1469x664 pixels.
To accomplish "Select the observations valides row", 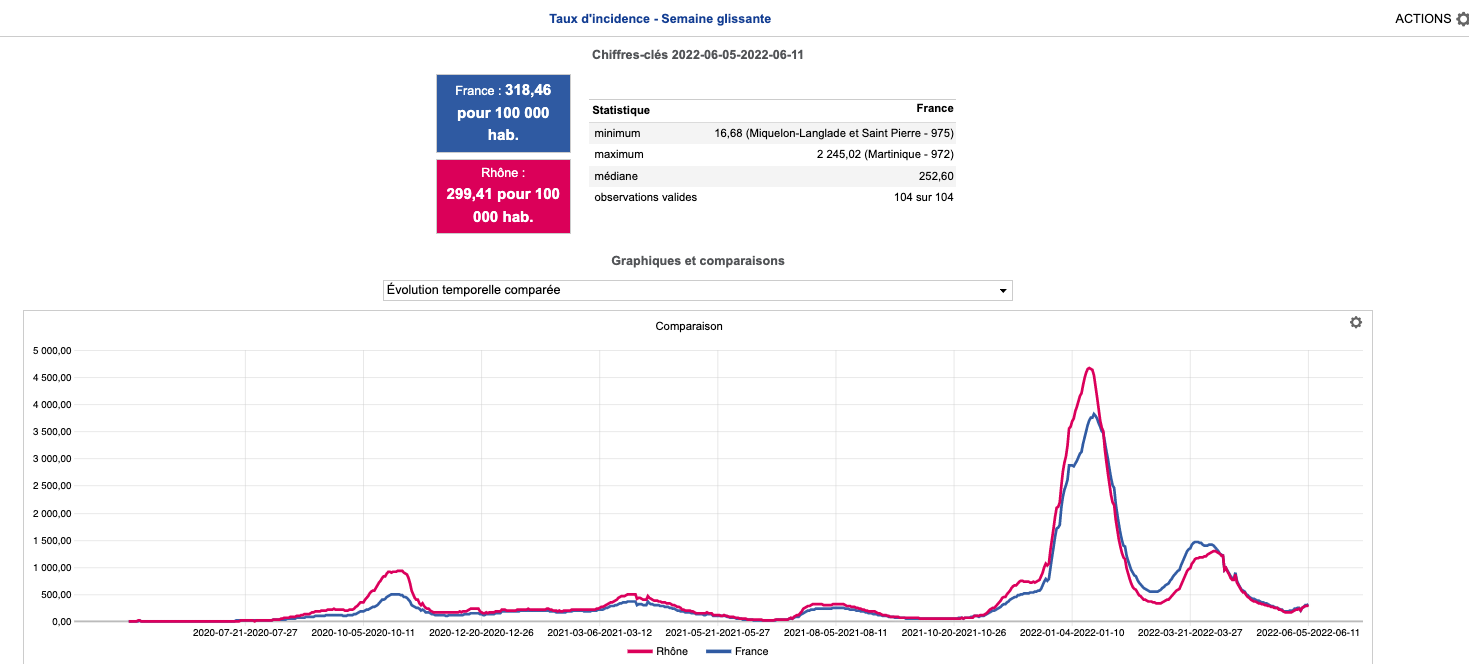I will [772, 197].
